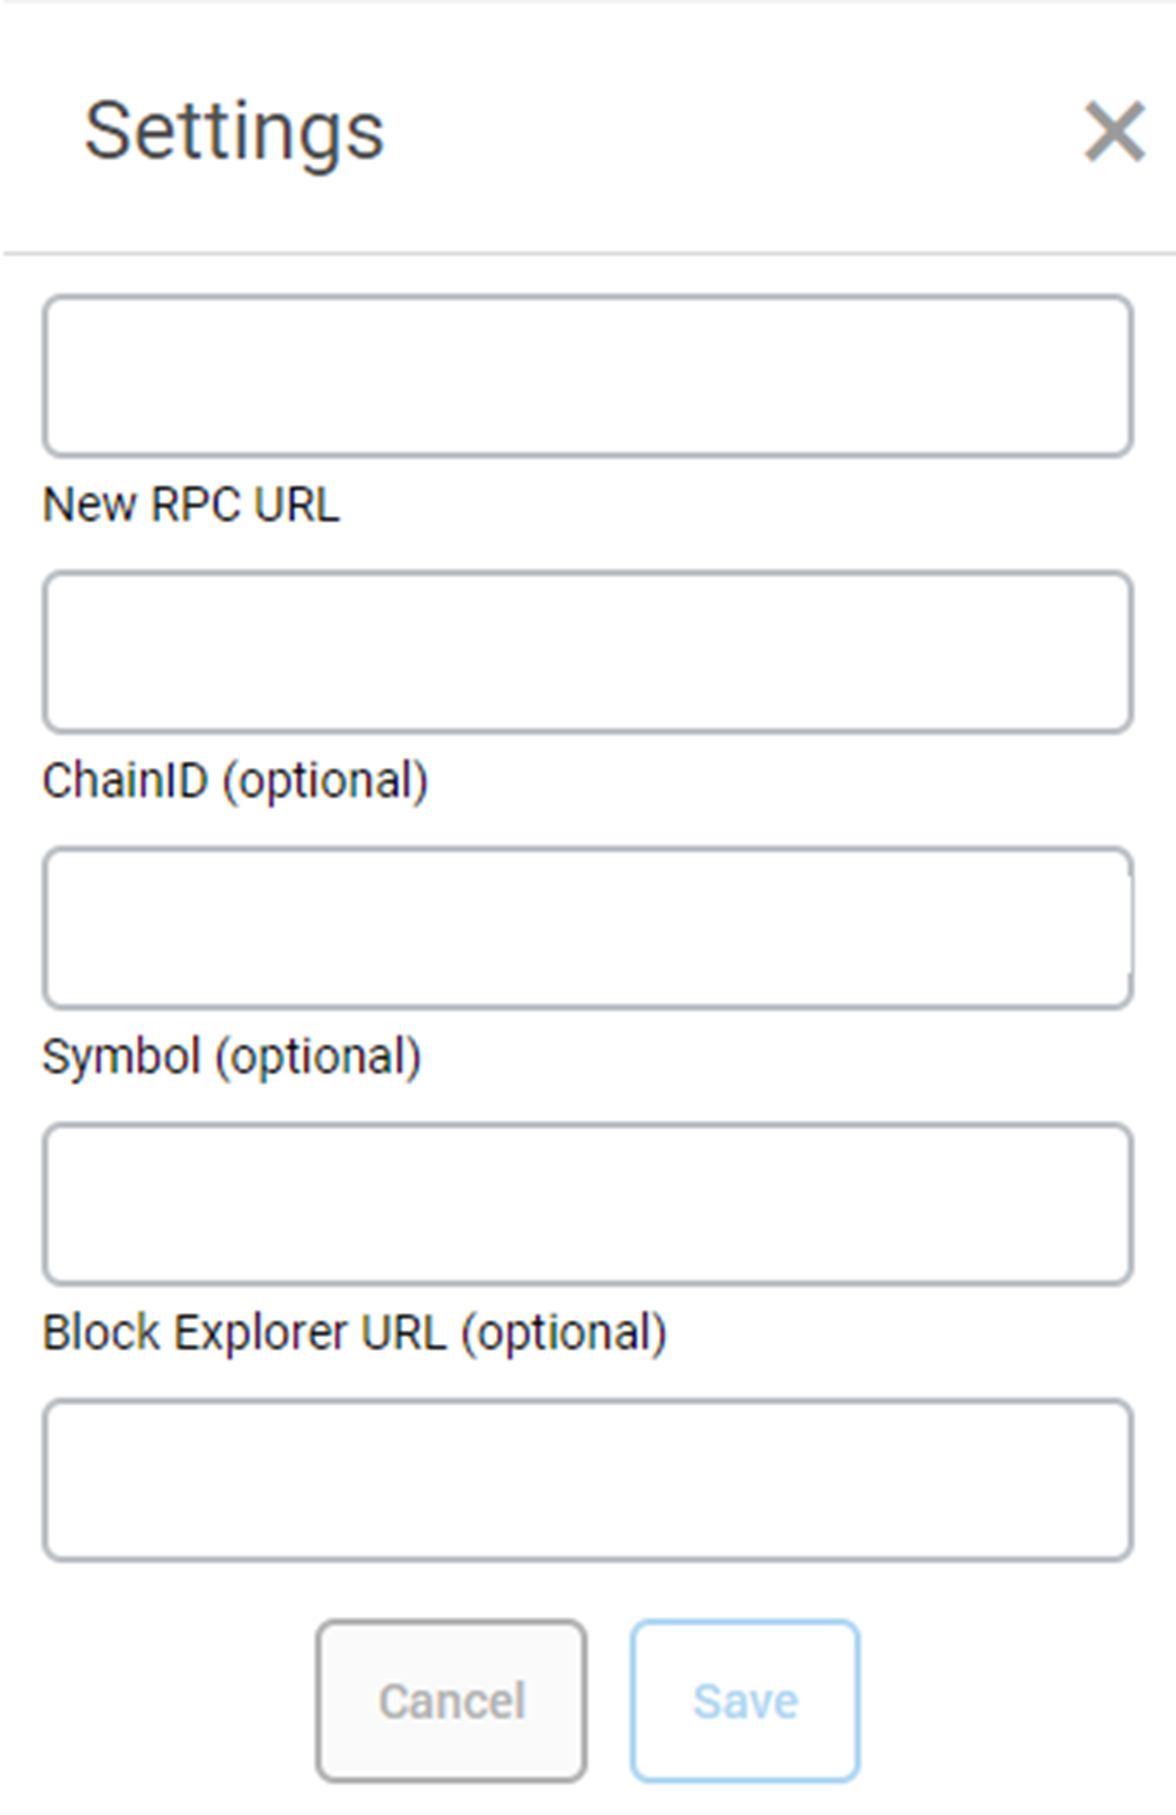Focus the New RPC URL input box
Image resolution: width=1176 pixels, height=1815 pixels.
coord(587,652)
